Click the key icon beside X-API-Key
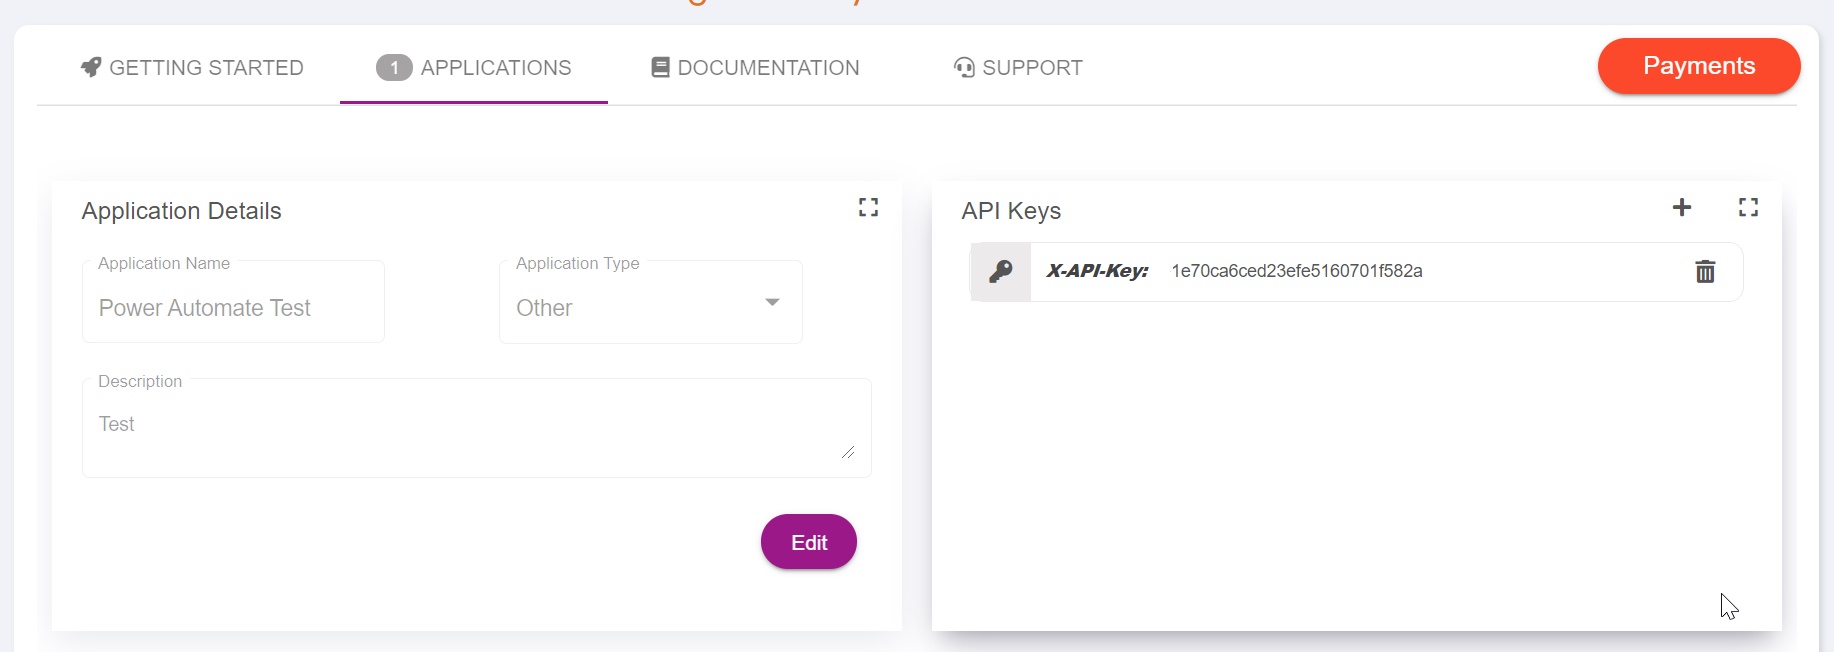 (x=1000, y=271)
